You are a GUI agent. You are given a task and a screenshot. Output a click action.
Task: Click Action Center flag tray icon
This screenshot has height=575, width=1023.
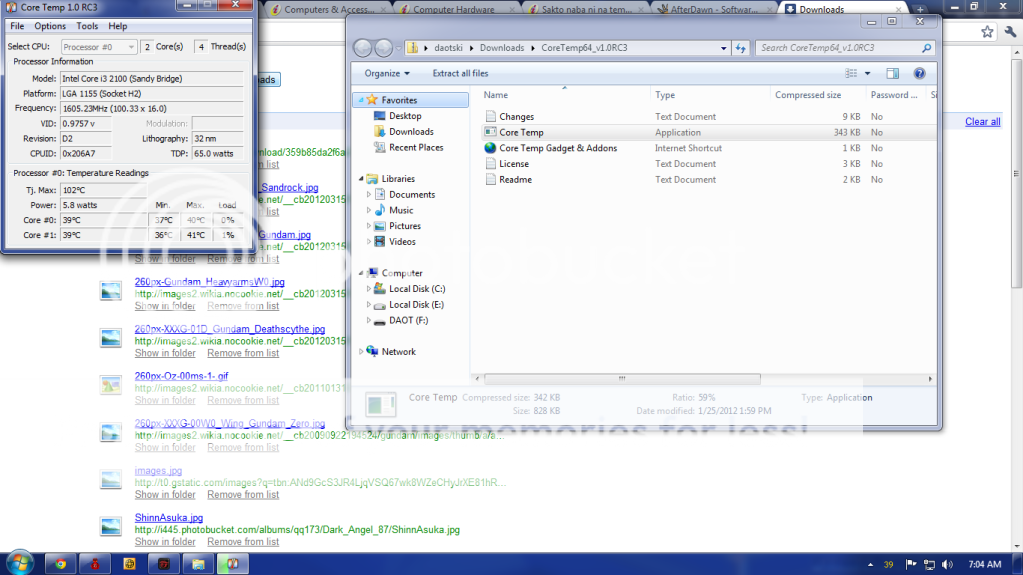[x=911, y=565]
